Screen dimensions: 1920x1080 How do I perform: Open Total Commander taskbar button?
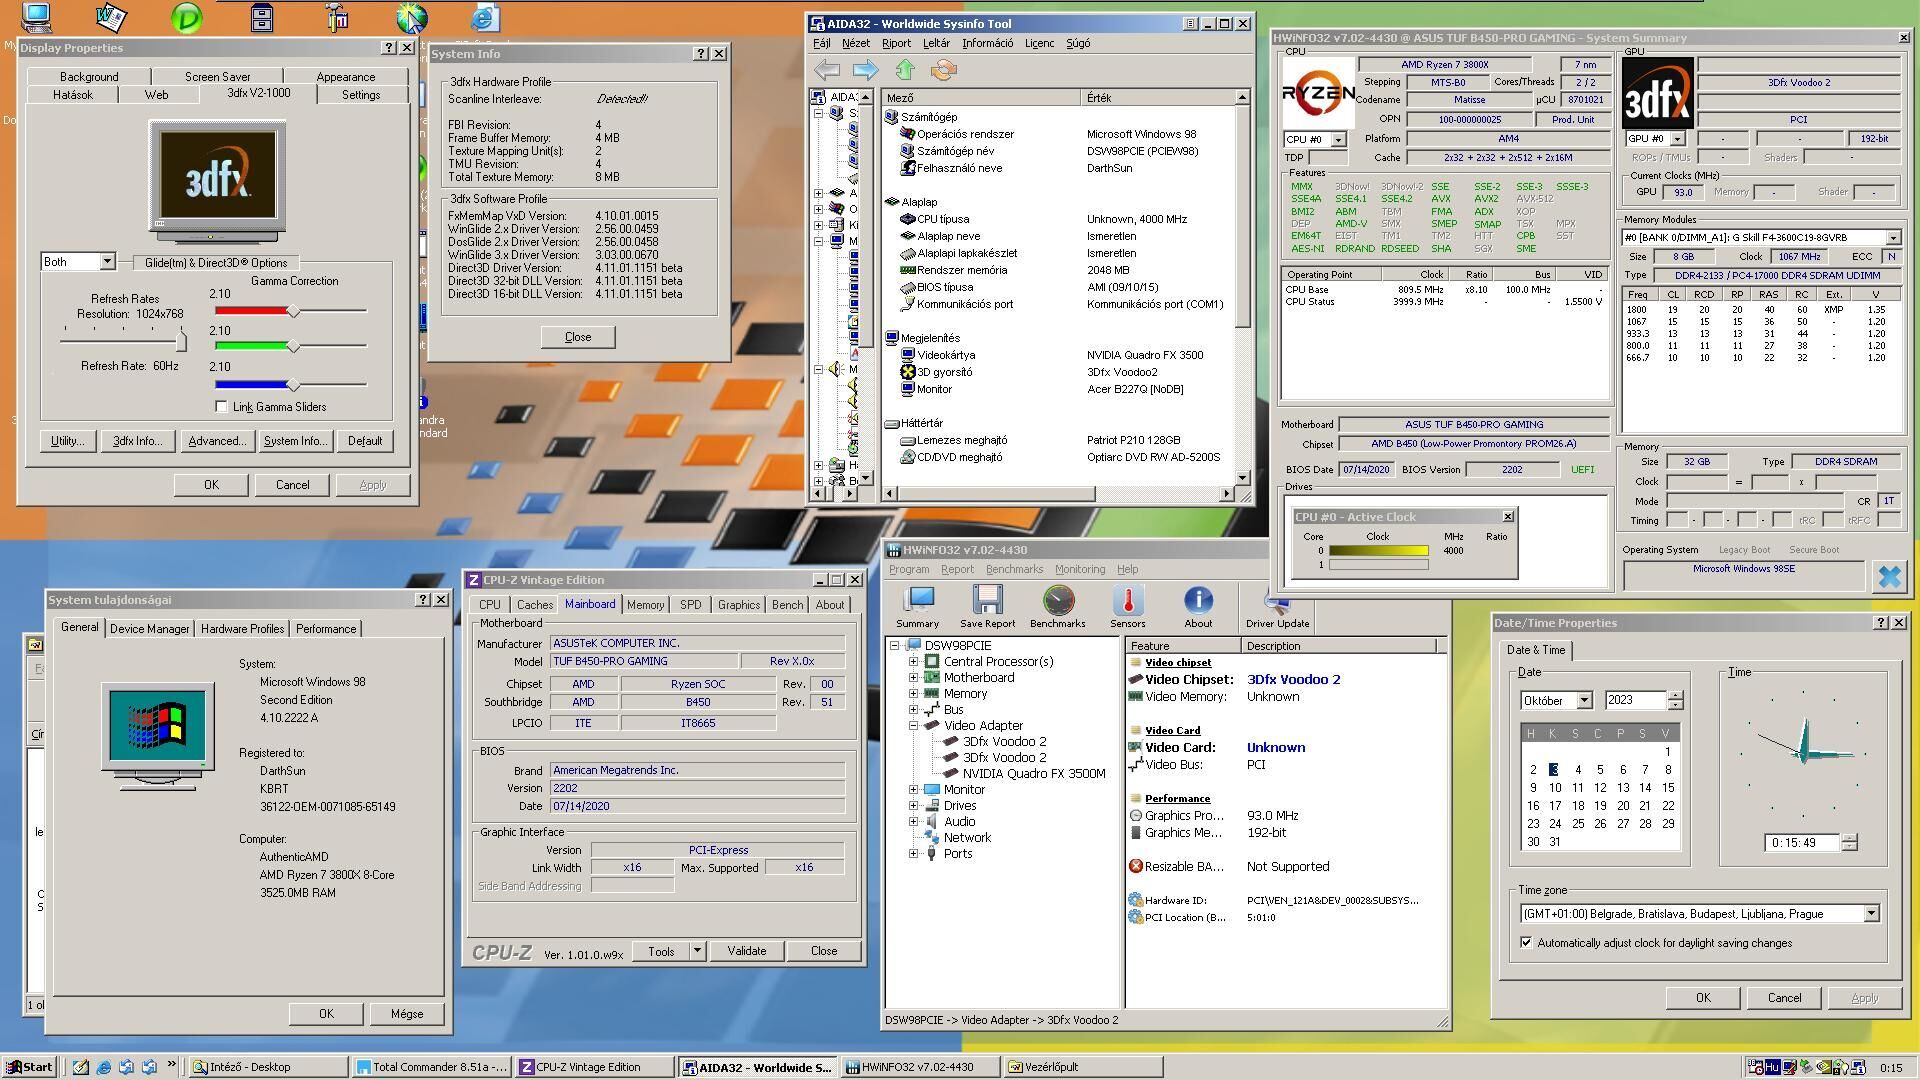pyautogui.click(x=433, y=1067)
